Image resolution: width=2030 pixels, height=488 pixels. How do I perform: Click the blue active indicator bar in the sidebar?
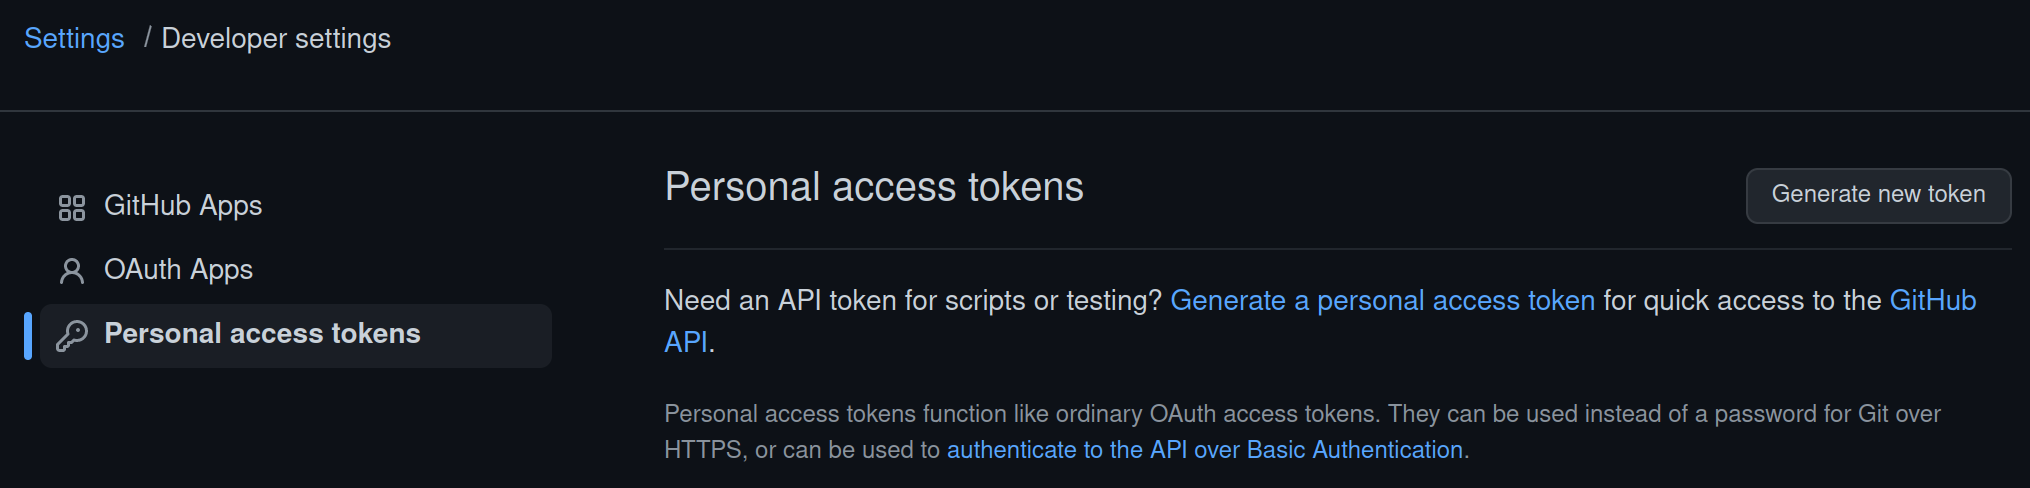[28, 336]
